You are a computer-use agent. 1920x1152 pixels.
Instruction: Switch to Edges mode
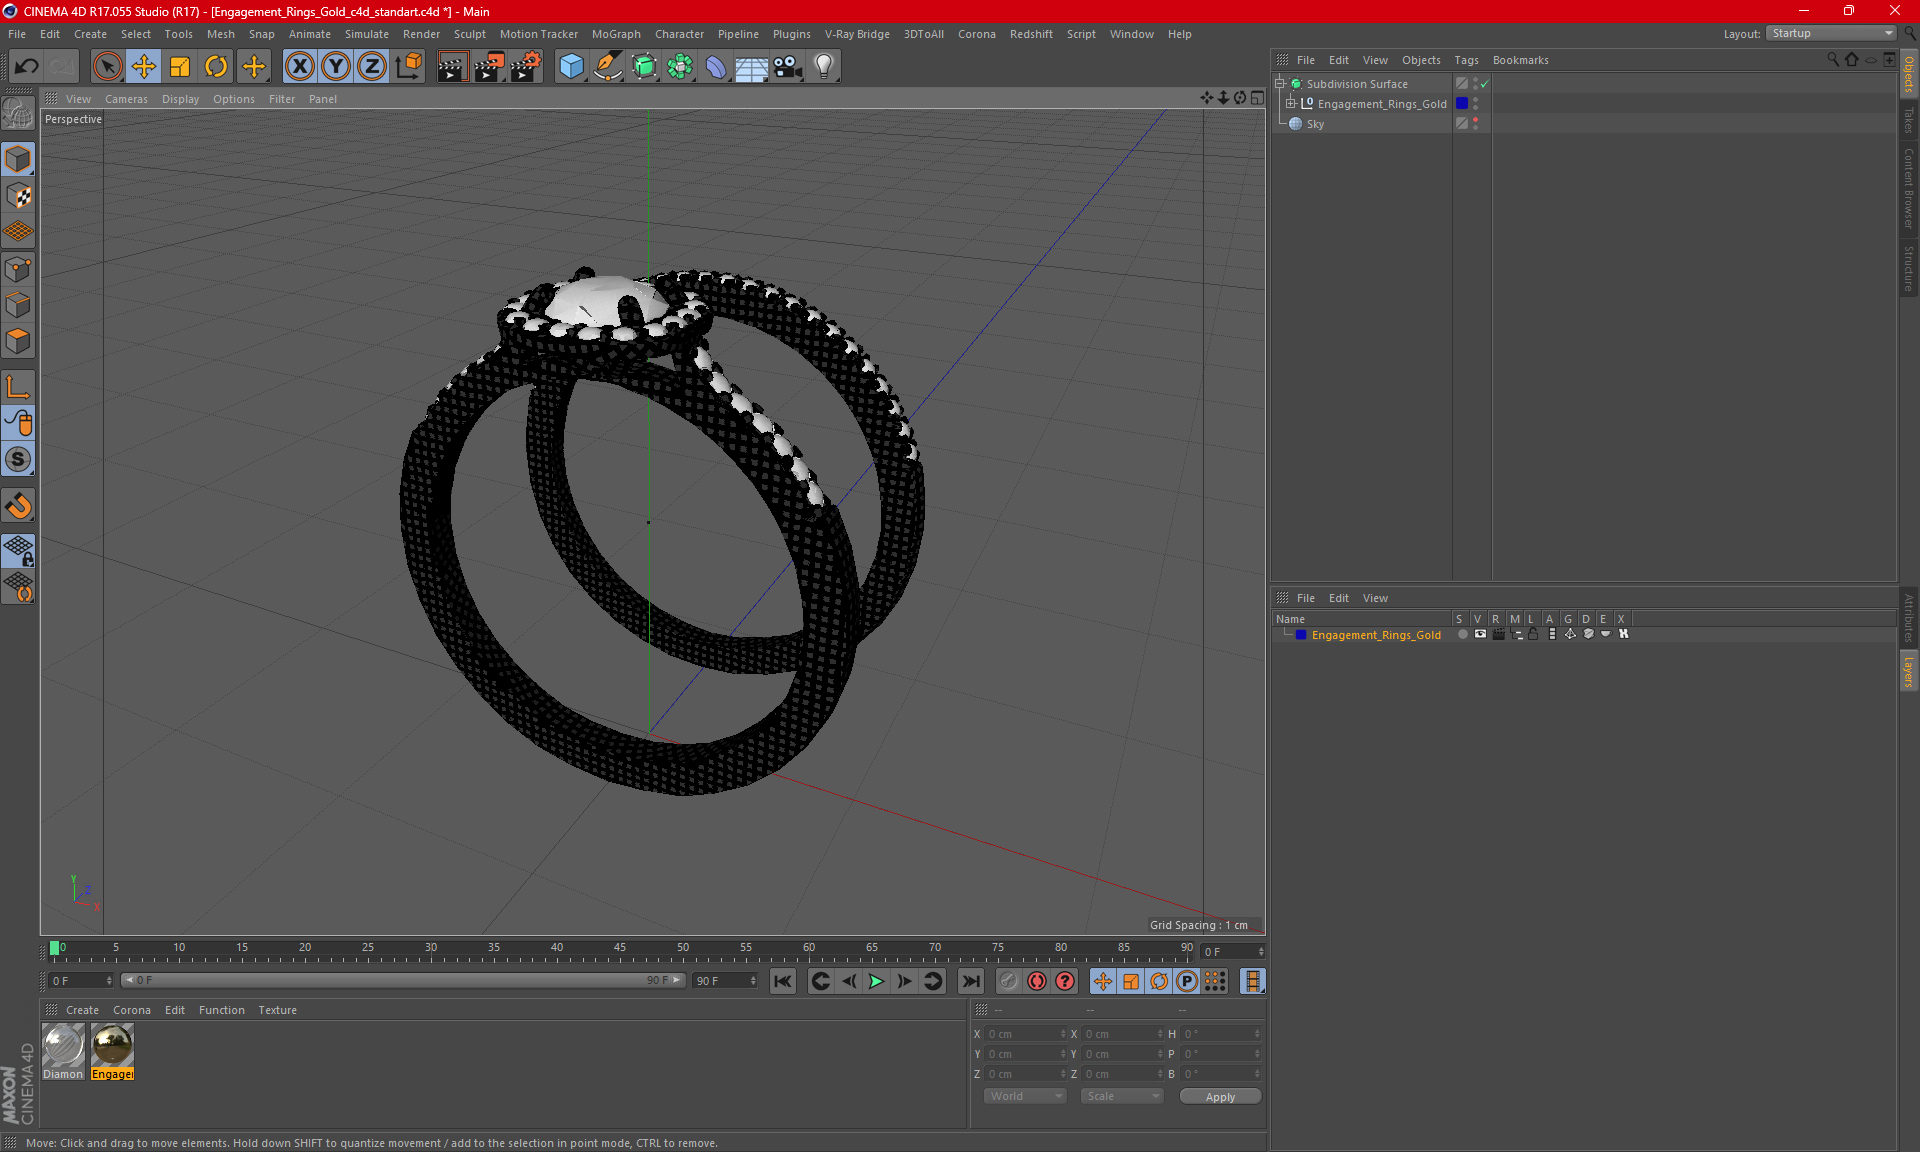pyautogui.click(x=18, y=305)
